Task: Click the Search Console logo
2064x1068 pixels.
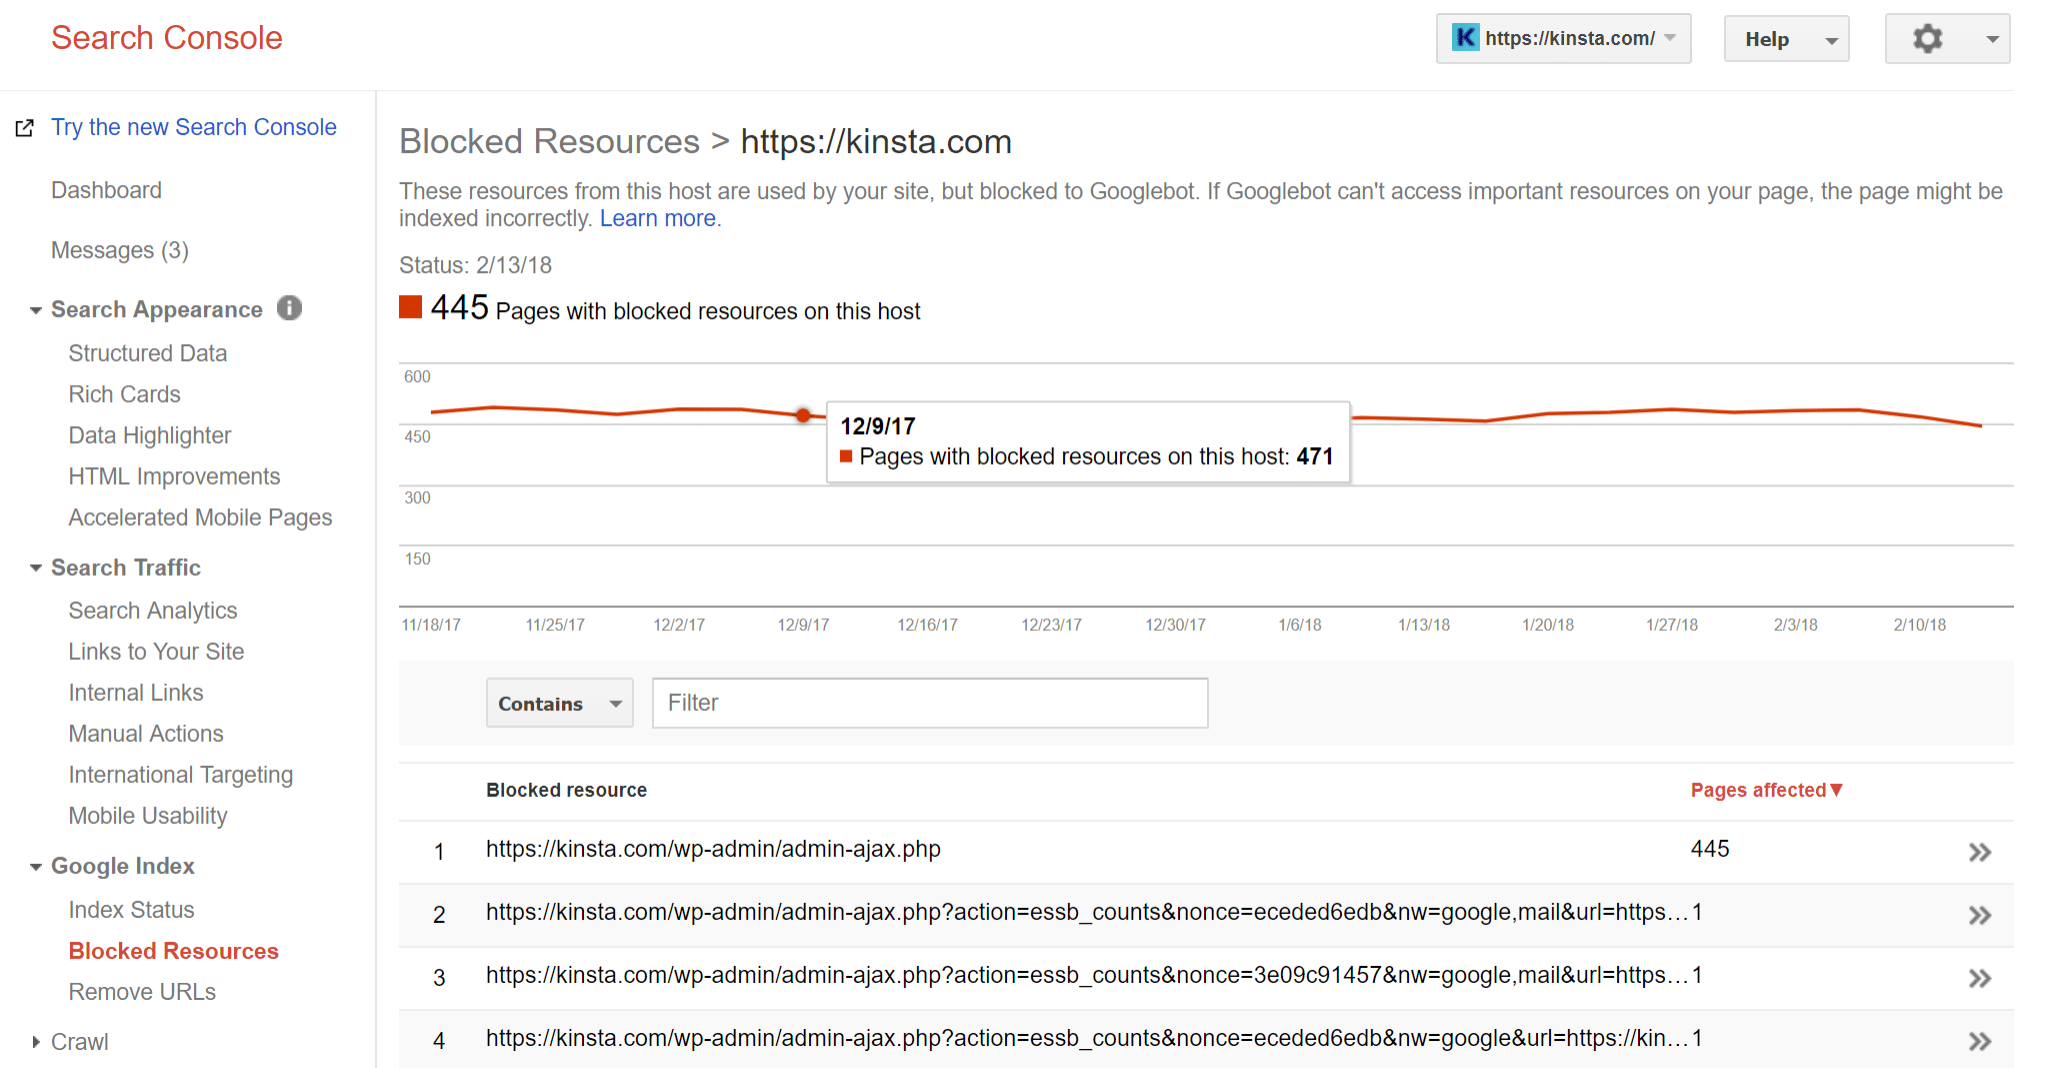Action: click(x=166, y=38)
